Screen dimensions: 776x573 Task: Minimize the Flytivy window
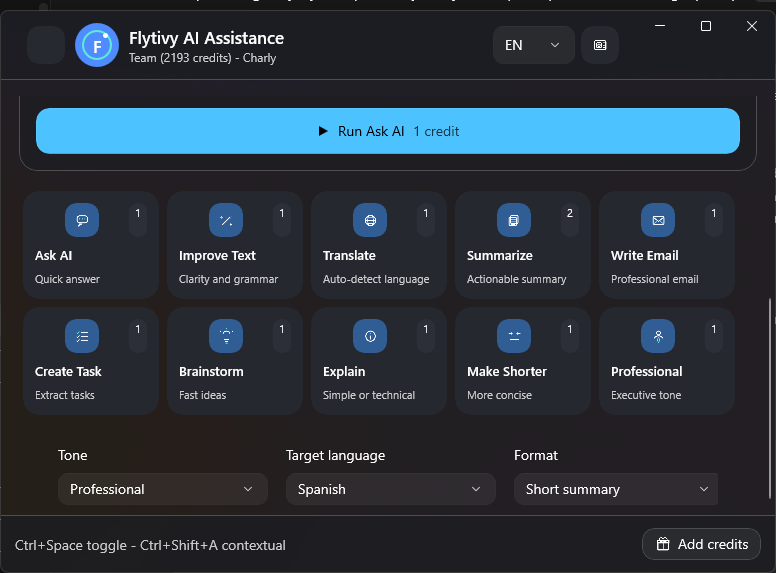(660, 26)
